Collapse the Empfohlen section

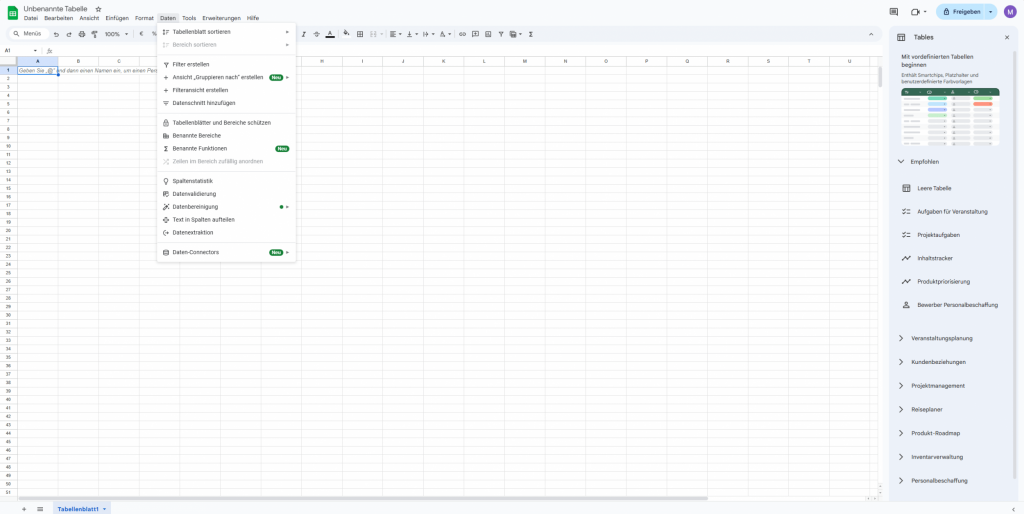tap(901, 161)
